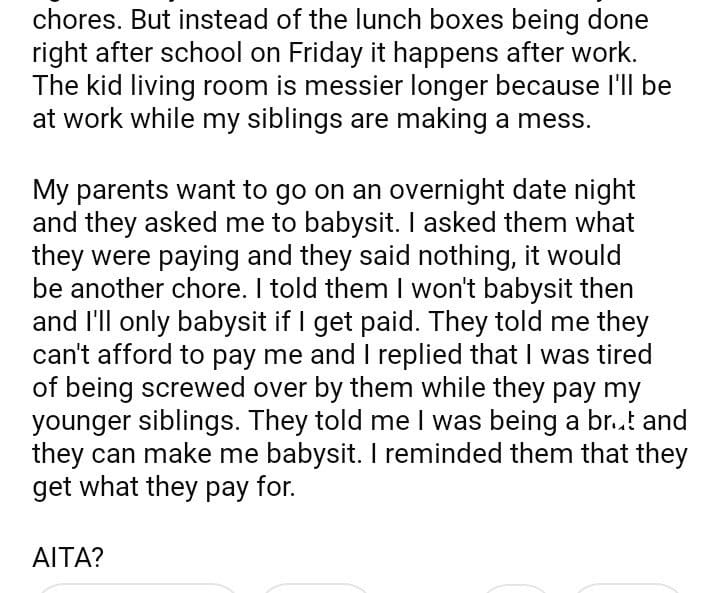
Task: Click the partially visible comments pill button
Action: [316, 588]
